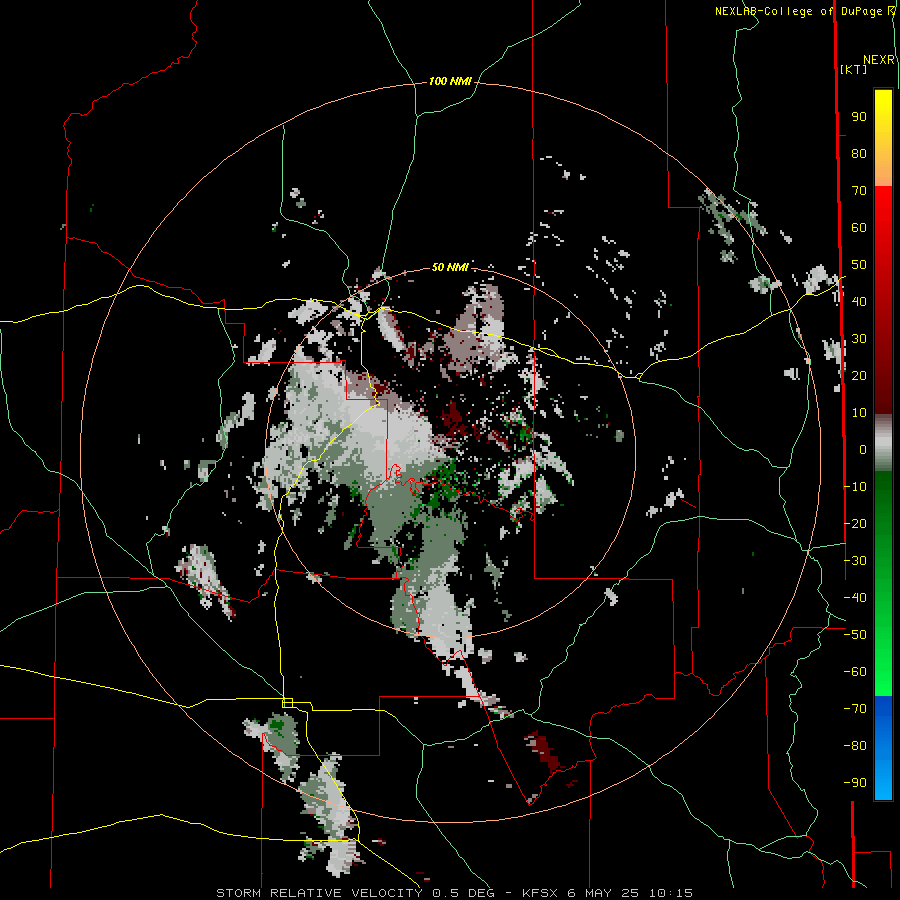Click the 40 value on the velocity scale
The width and height of the screenshot is (900, 900).
pos(859,302)
